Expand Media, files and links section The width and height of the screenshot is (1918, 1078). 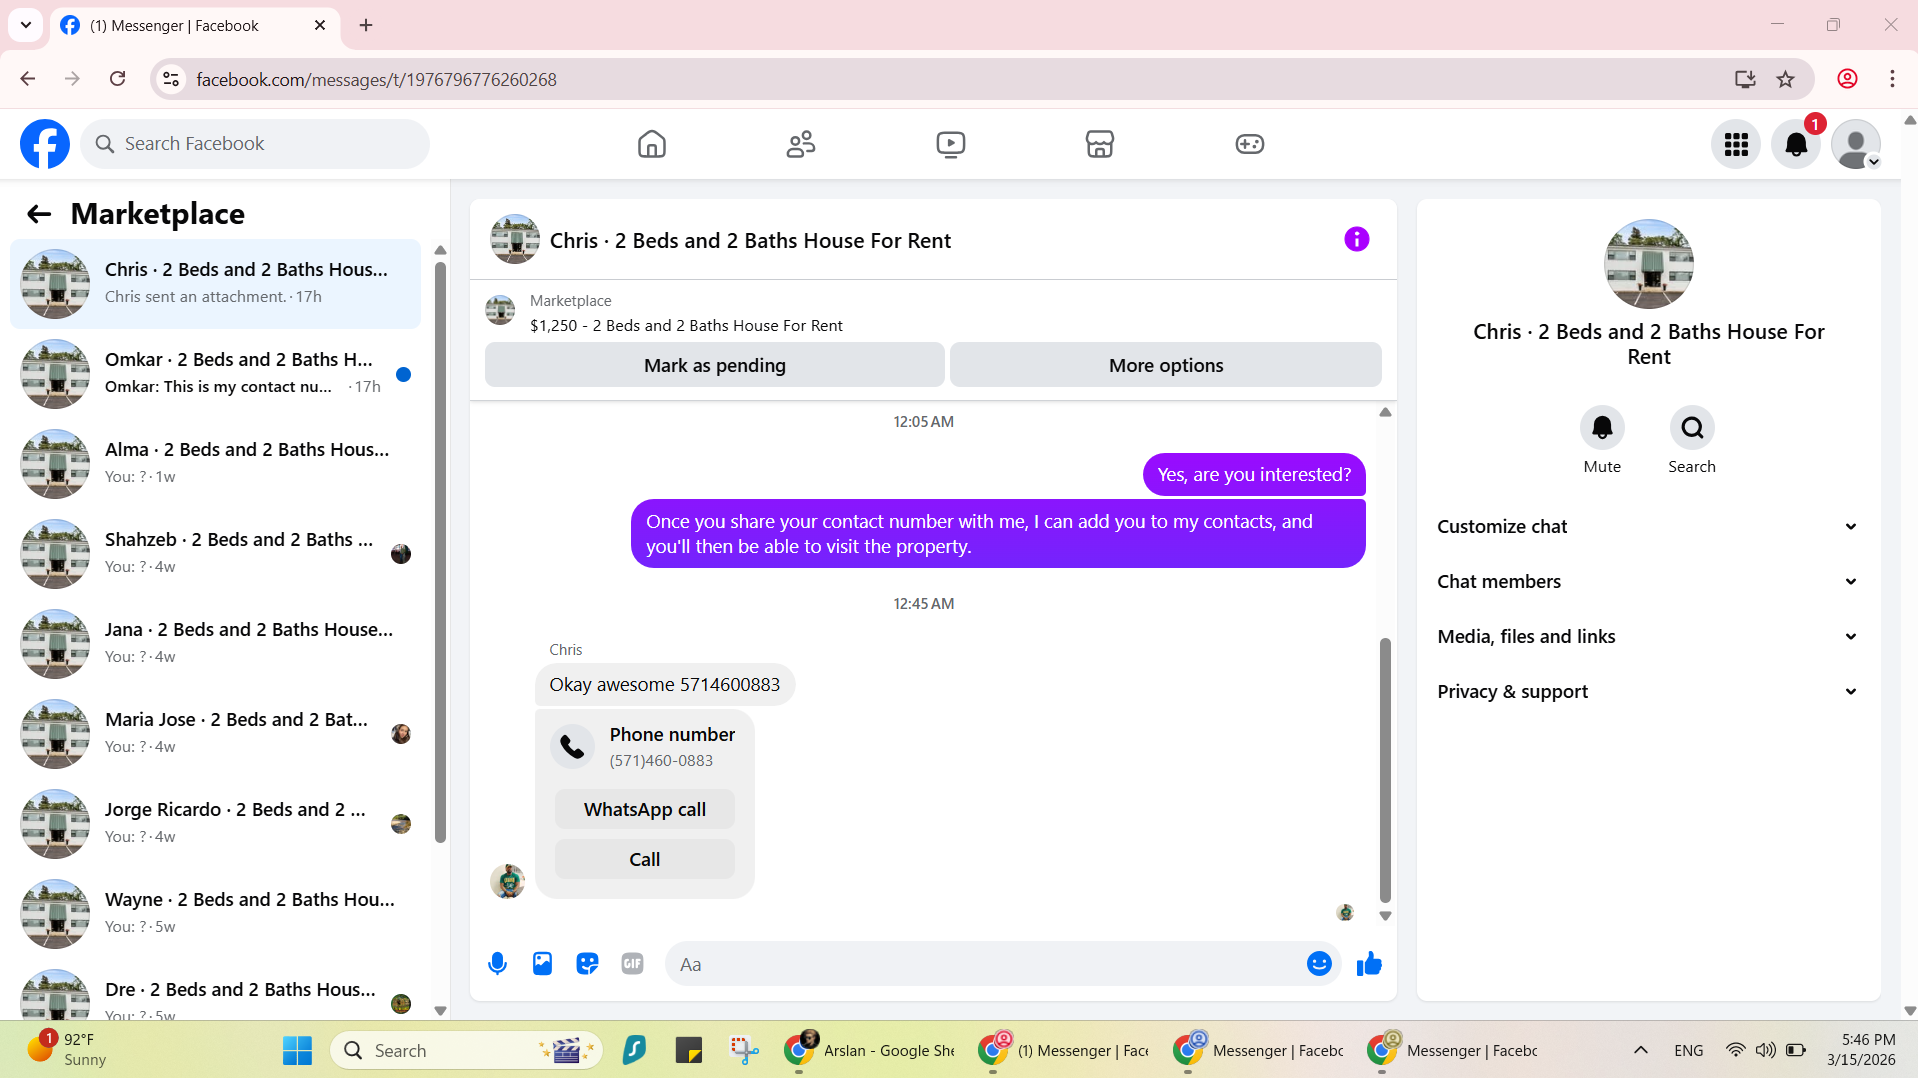click(x=1648, y=637)
